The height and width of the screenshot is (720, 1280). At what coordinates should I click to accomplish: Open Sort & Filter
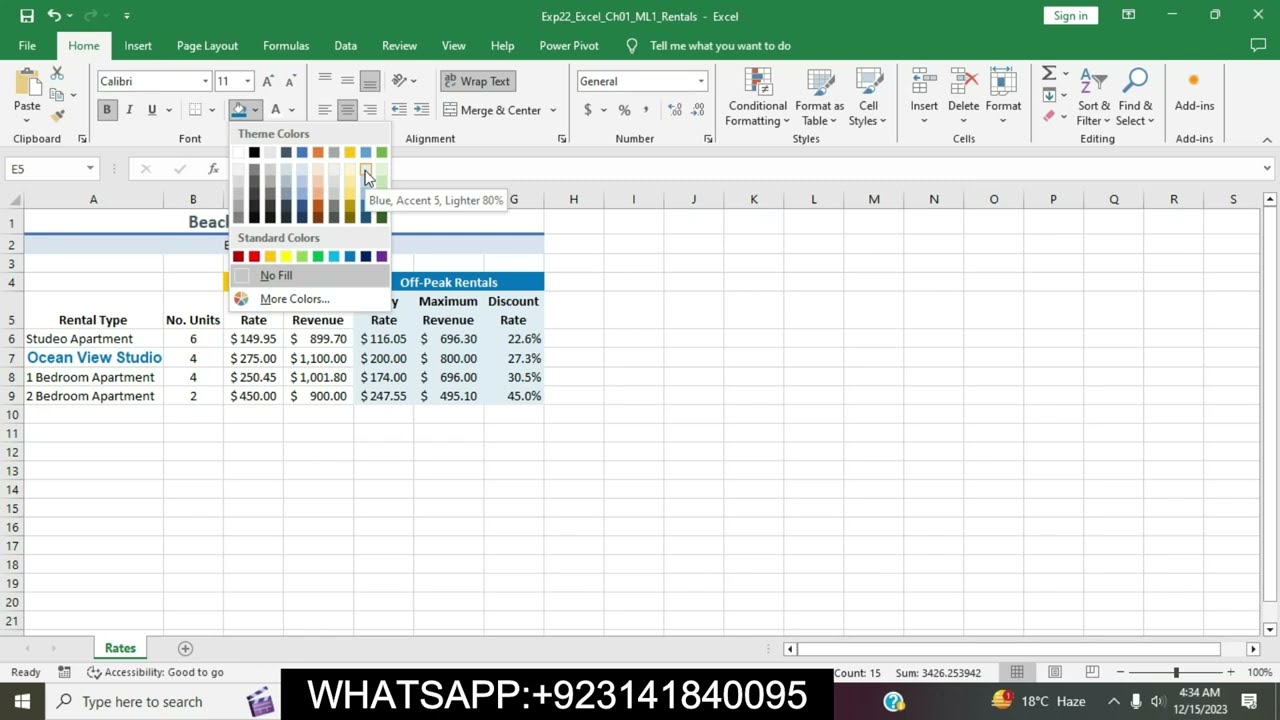(1093, 97)
